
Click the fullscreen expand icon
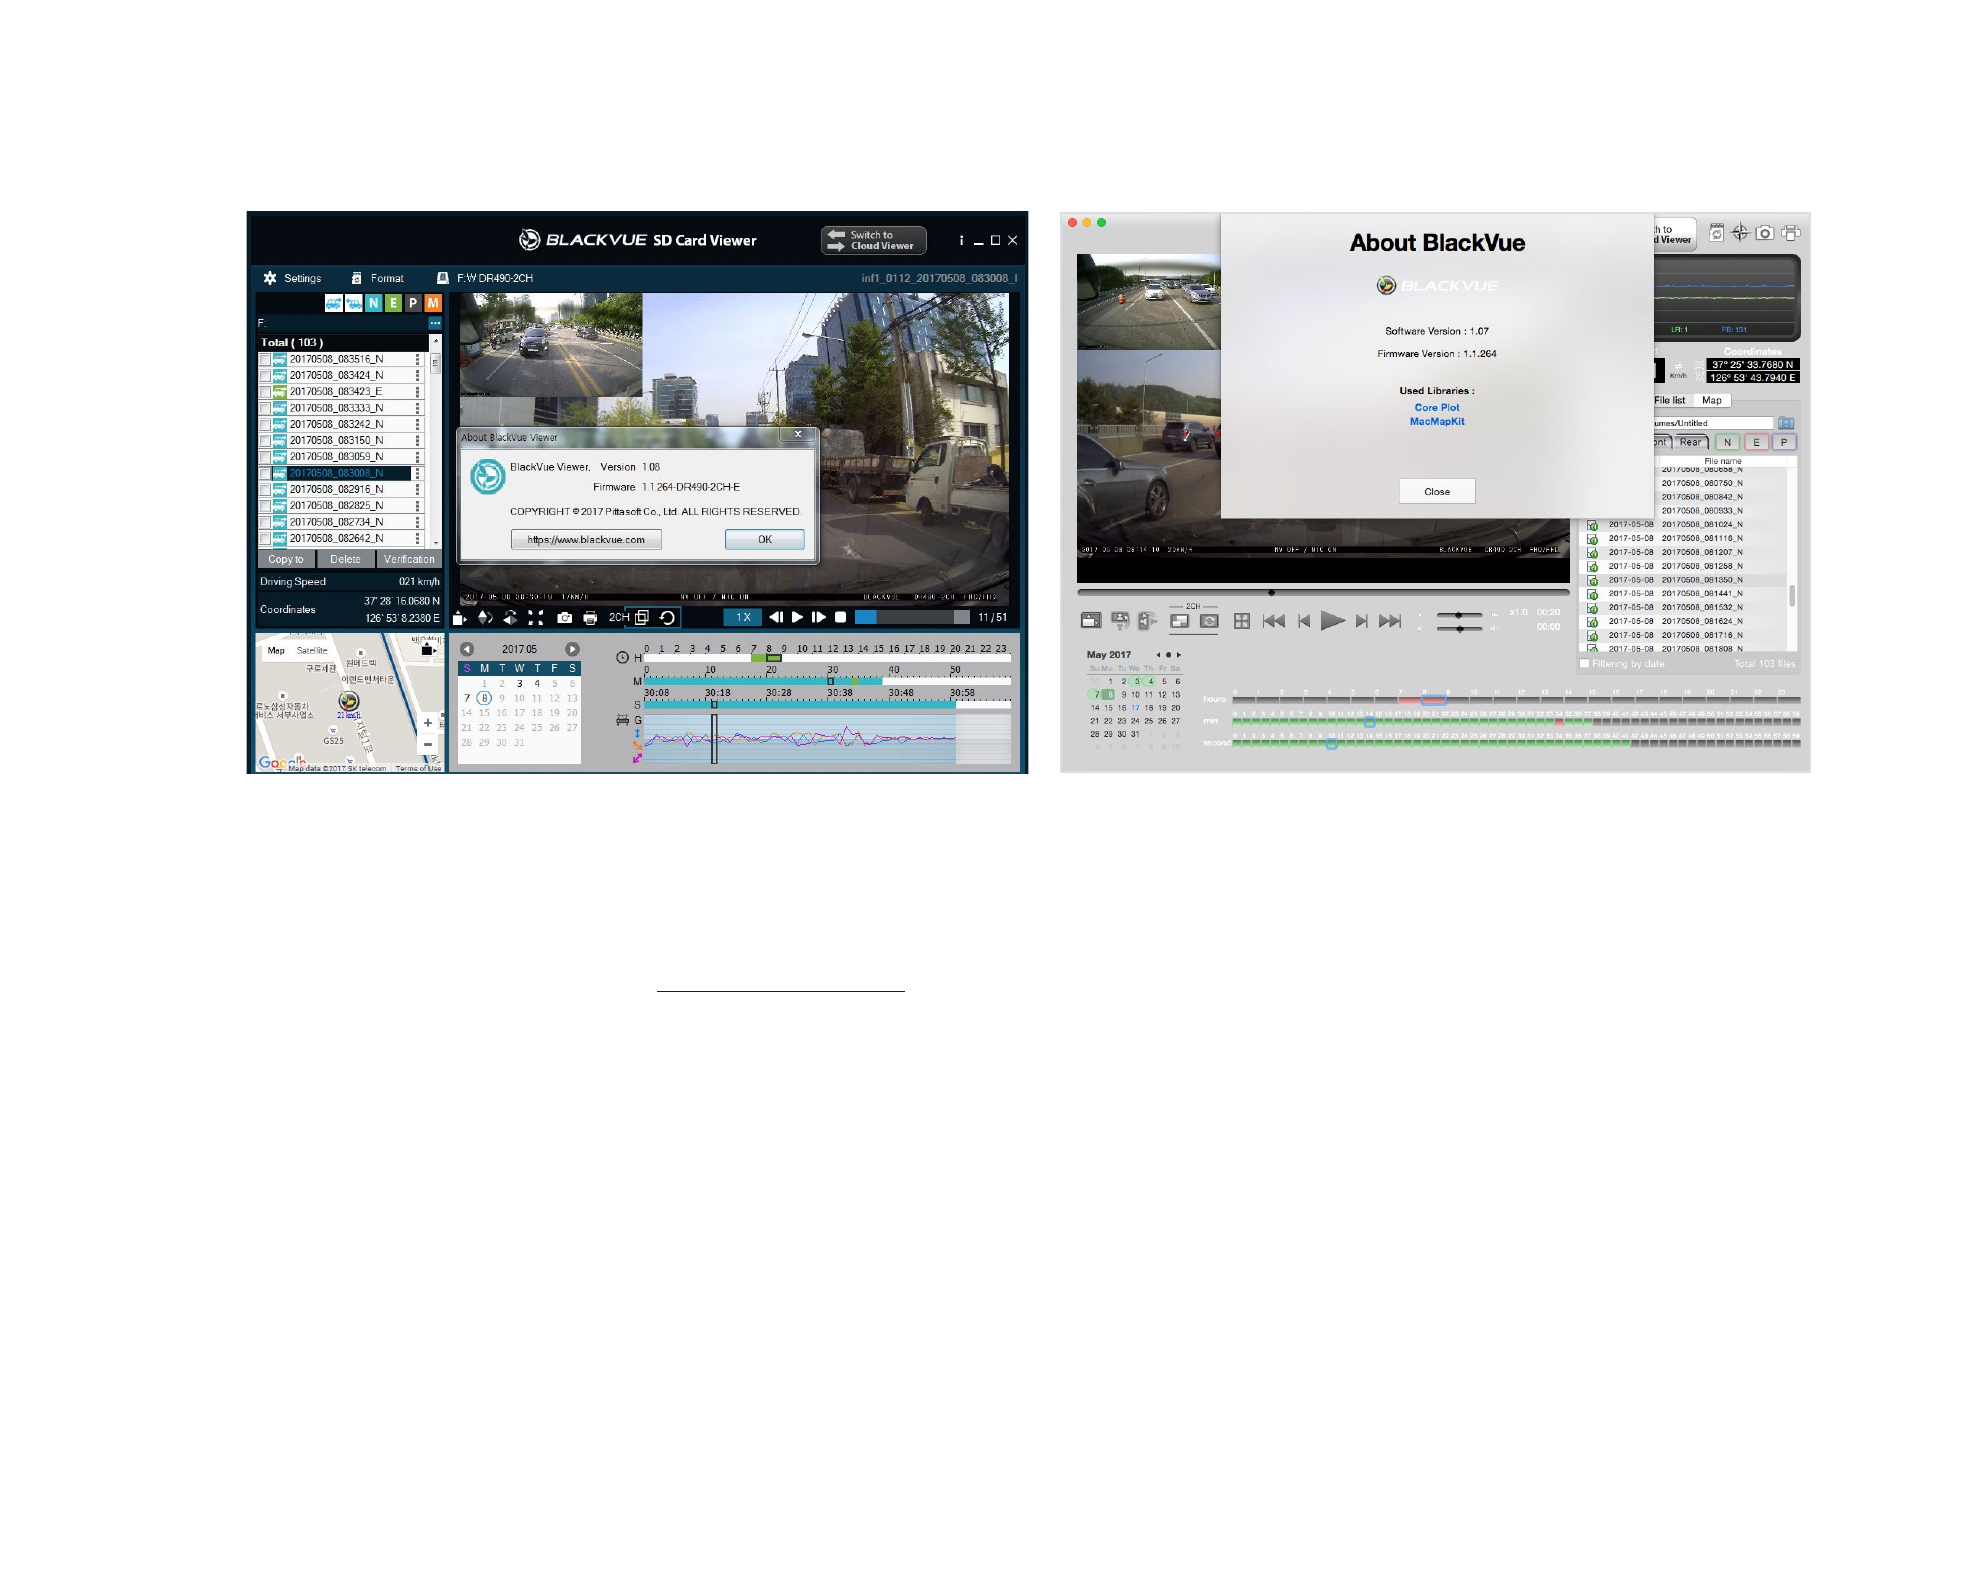click(x=536, y=618)
